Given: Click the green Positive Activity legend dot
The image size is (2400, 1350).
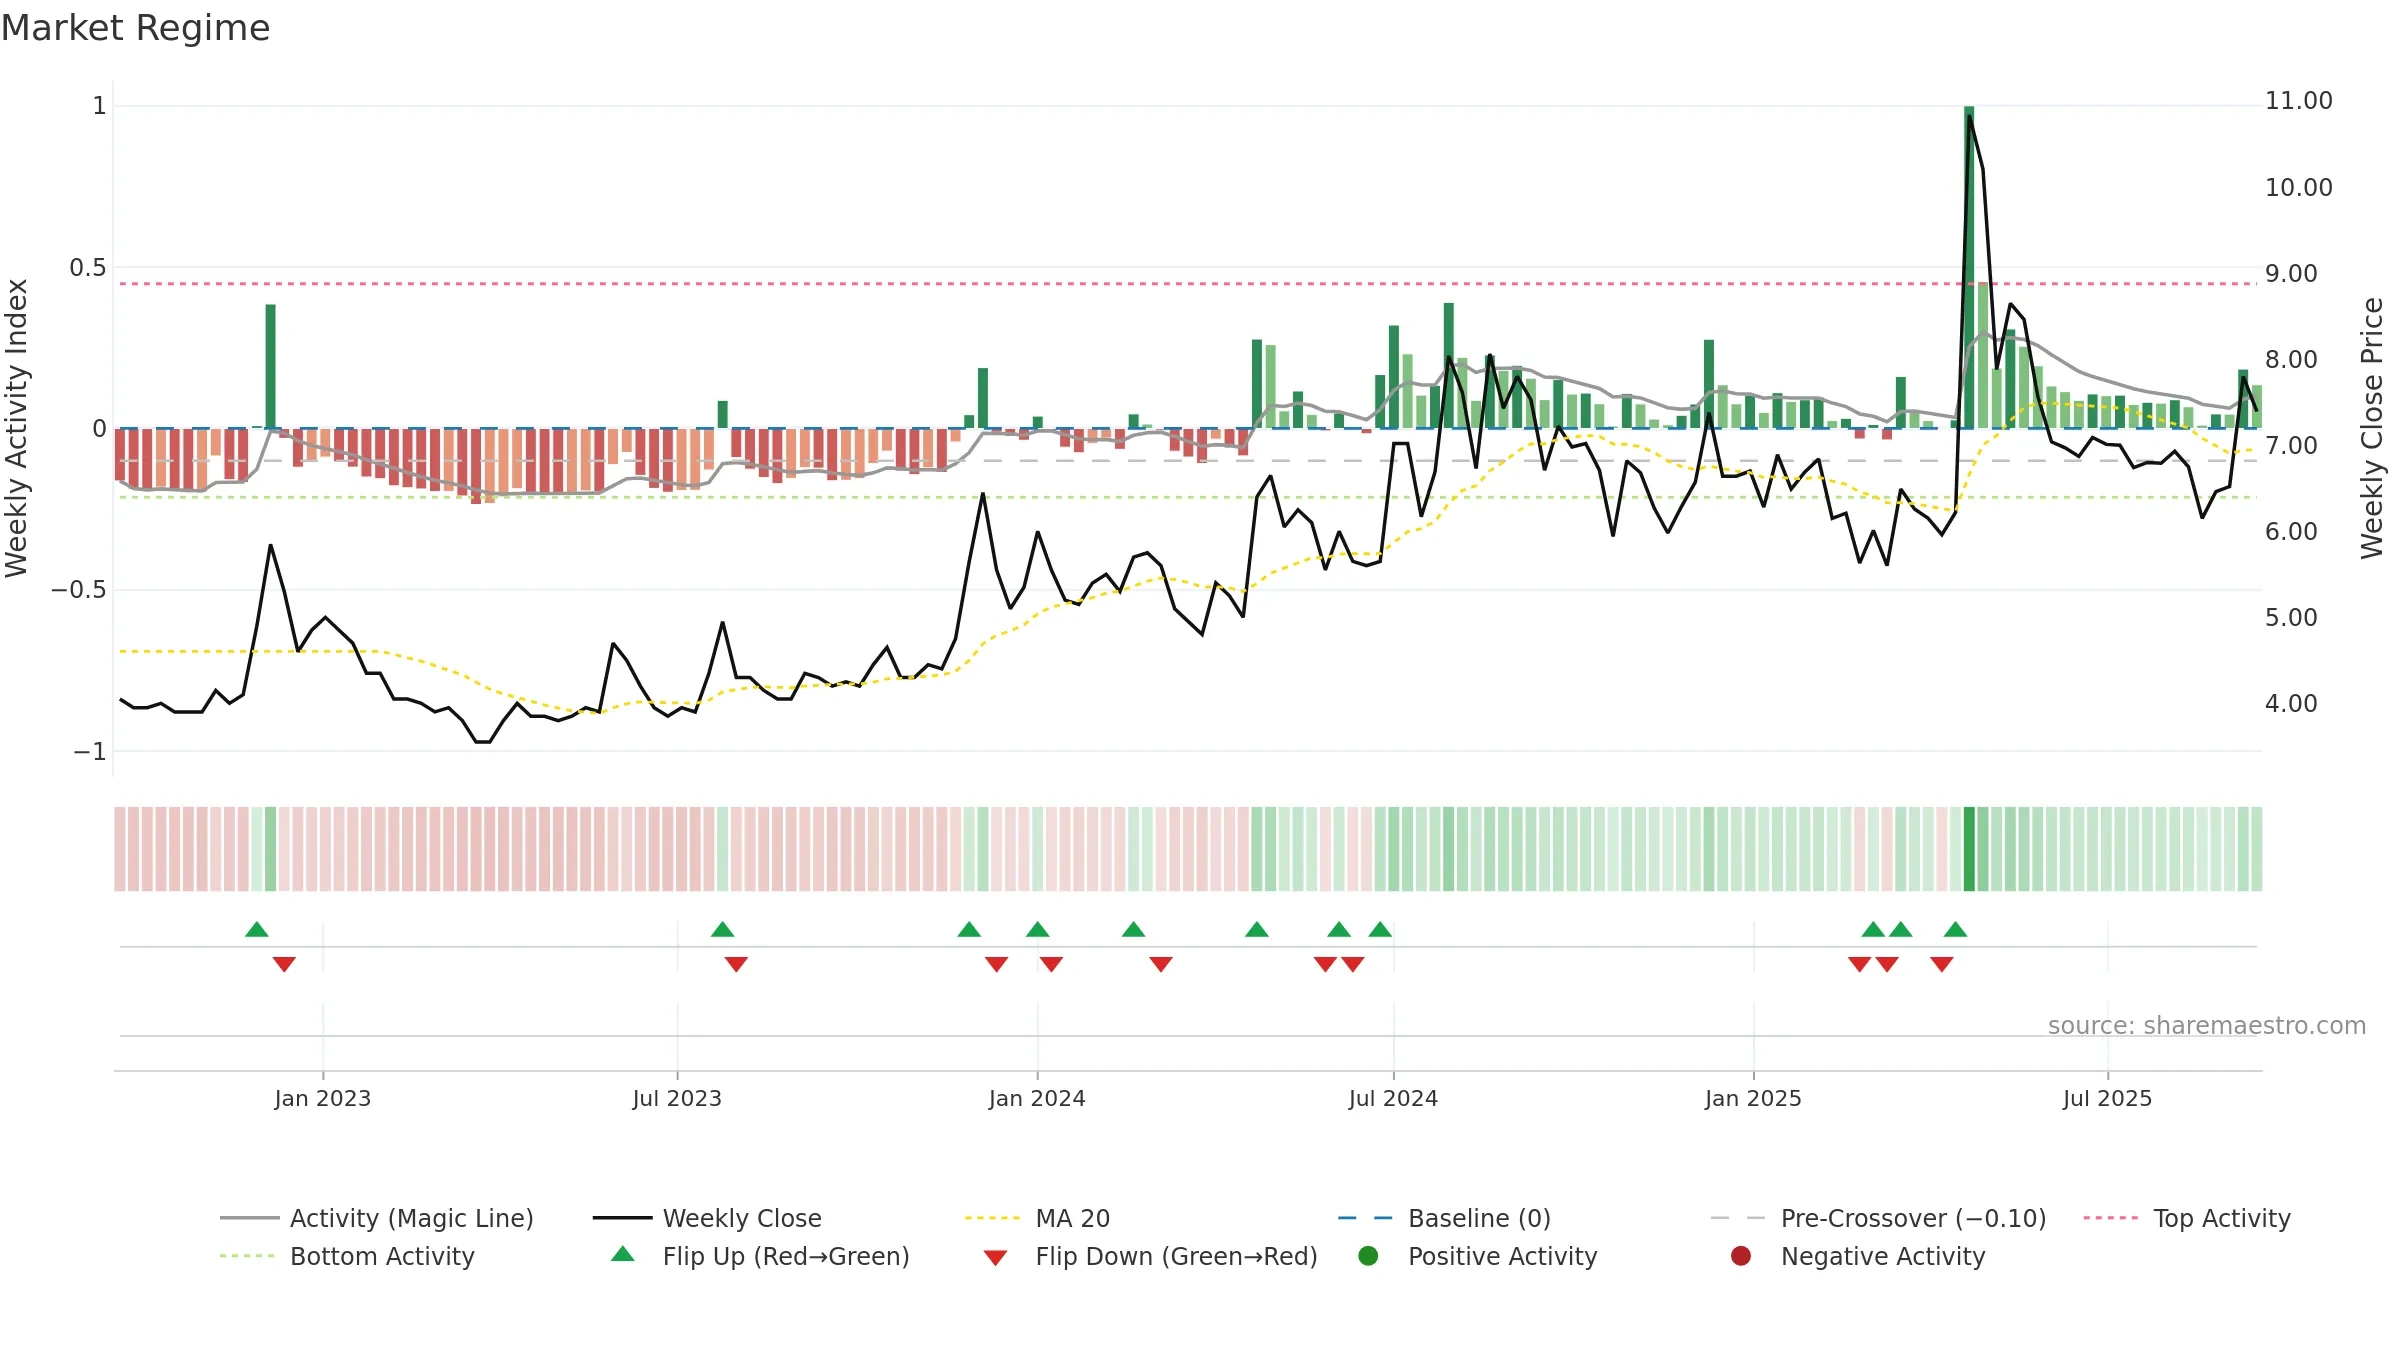Looking at the screenshot, I should (x=1368, y=1255).
